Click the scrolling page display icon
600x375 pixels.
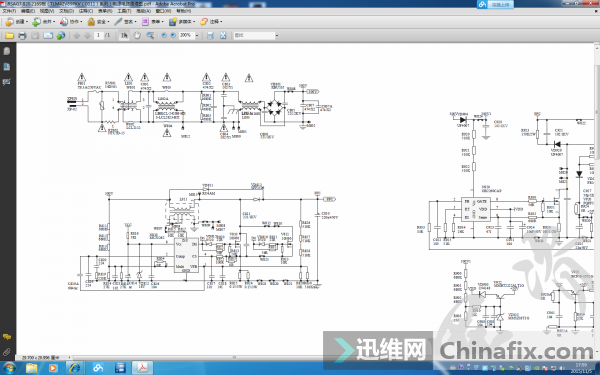(210, 36)
